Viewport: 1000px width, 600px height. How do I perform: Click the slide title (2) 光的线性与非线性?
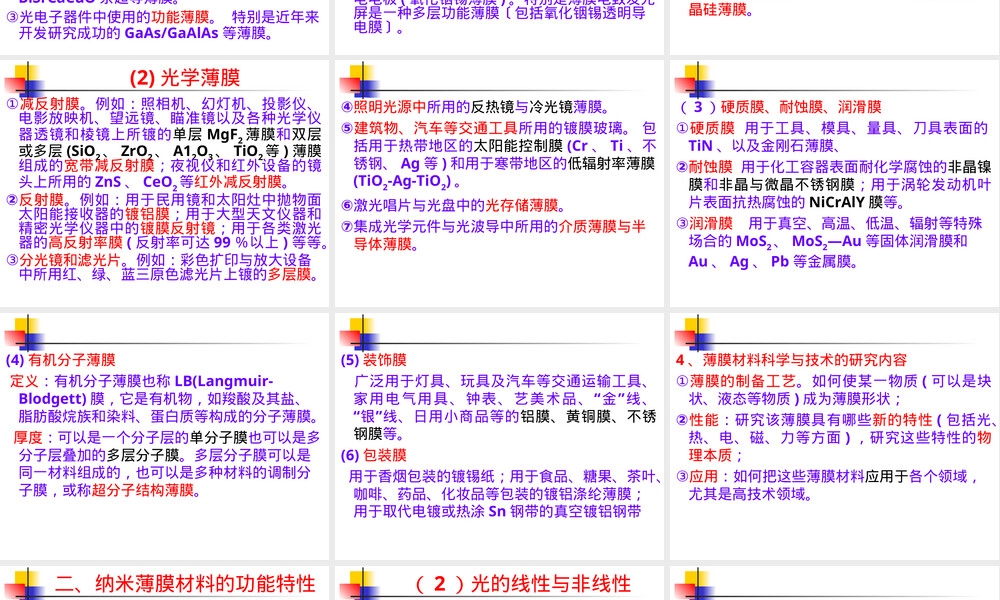522,583
